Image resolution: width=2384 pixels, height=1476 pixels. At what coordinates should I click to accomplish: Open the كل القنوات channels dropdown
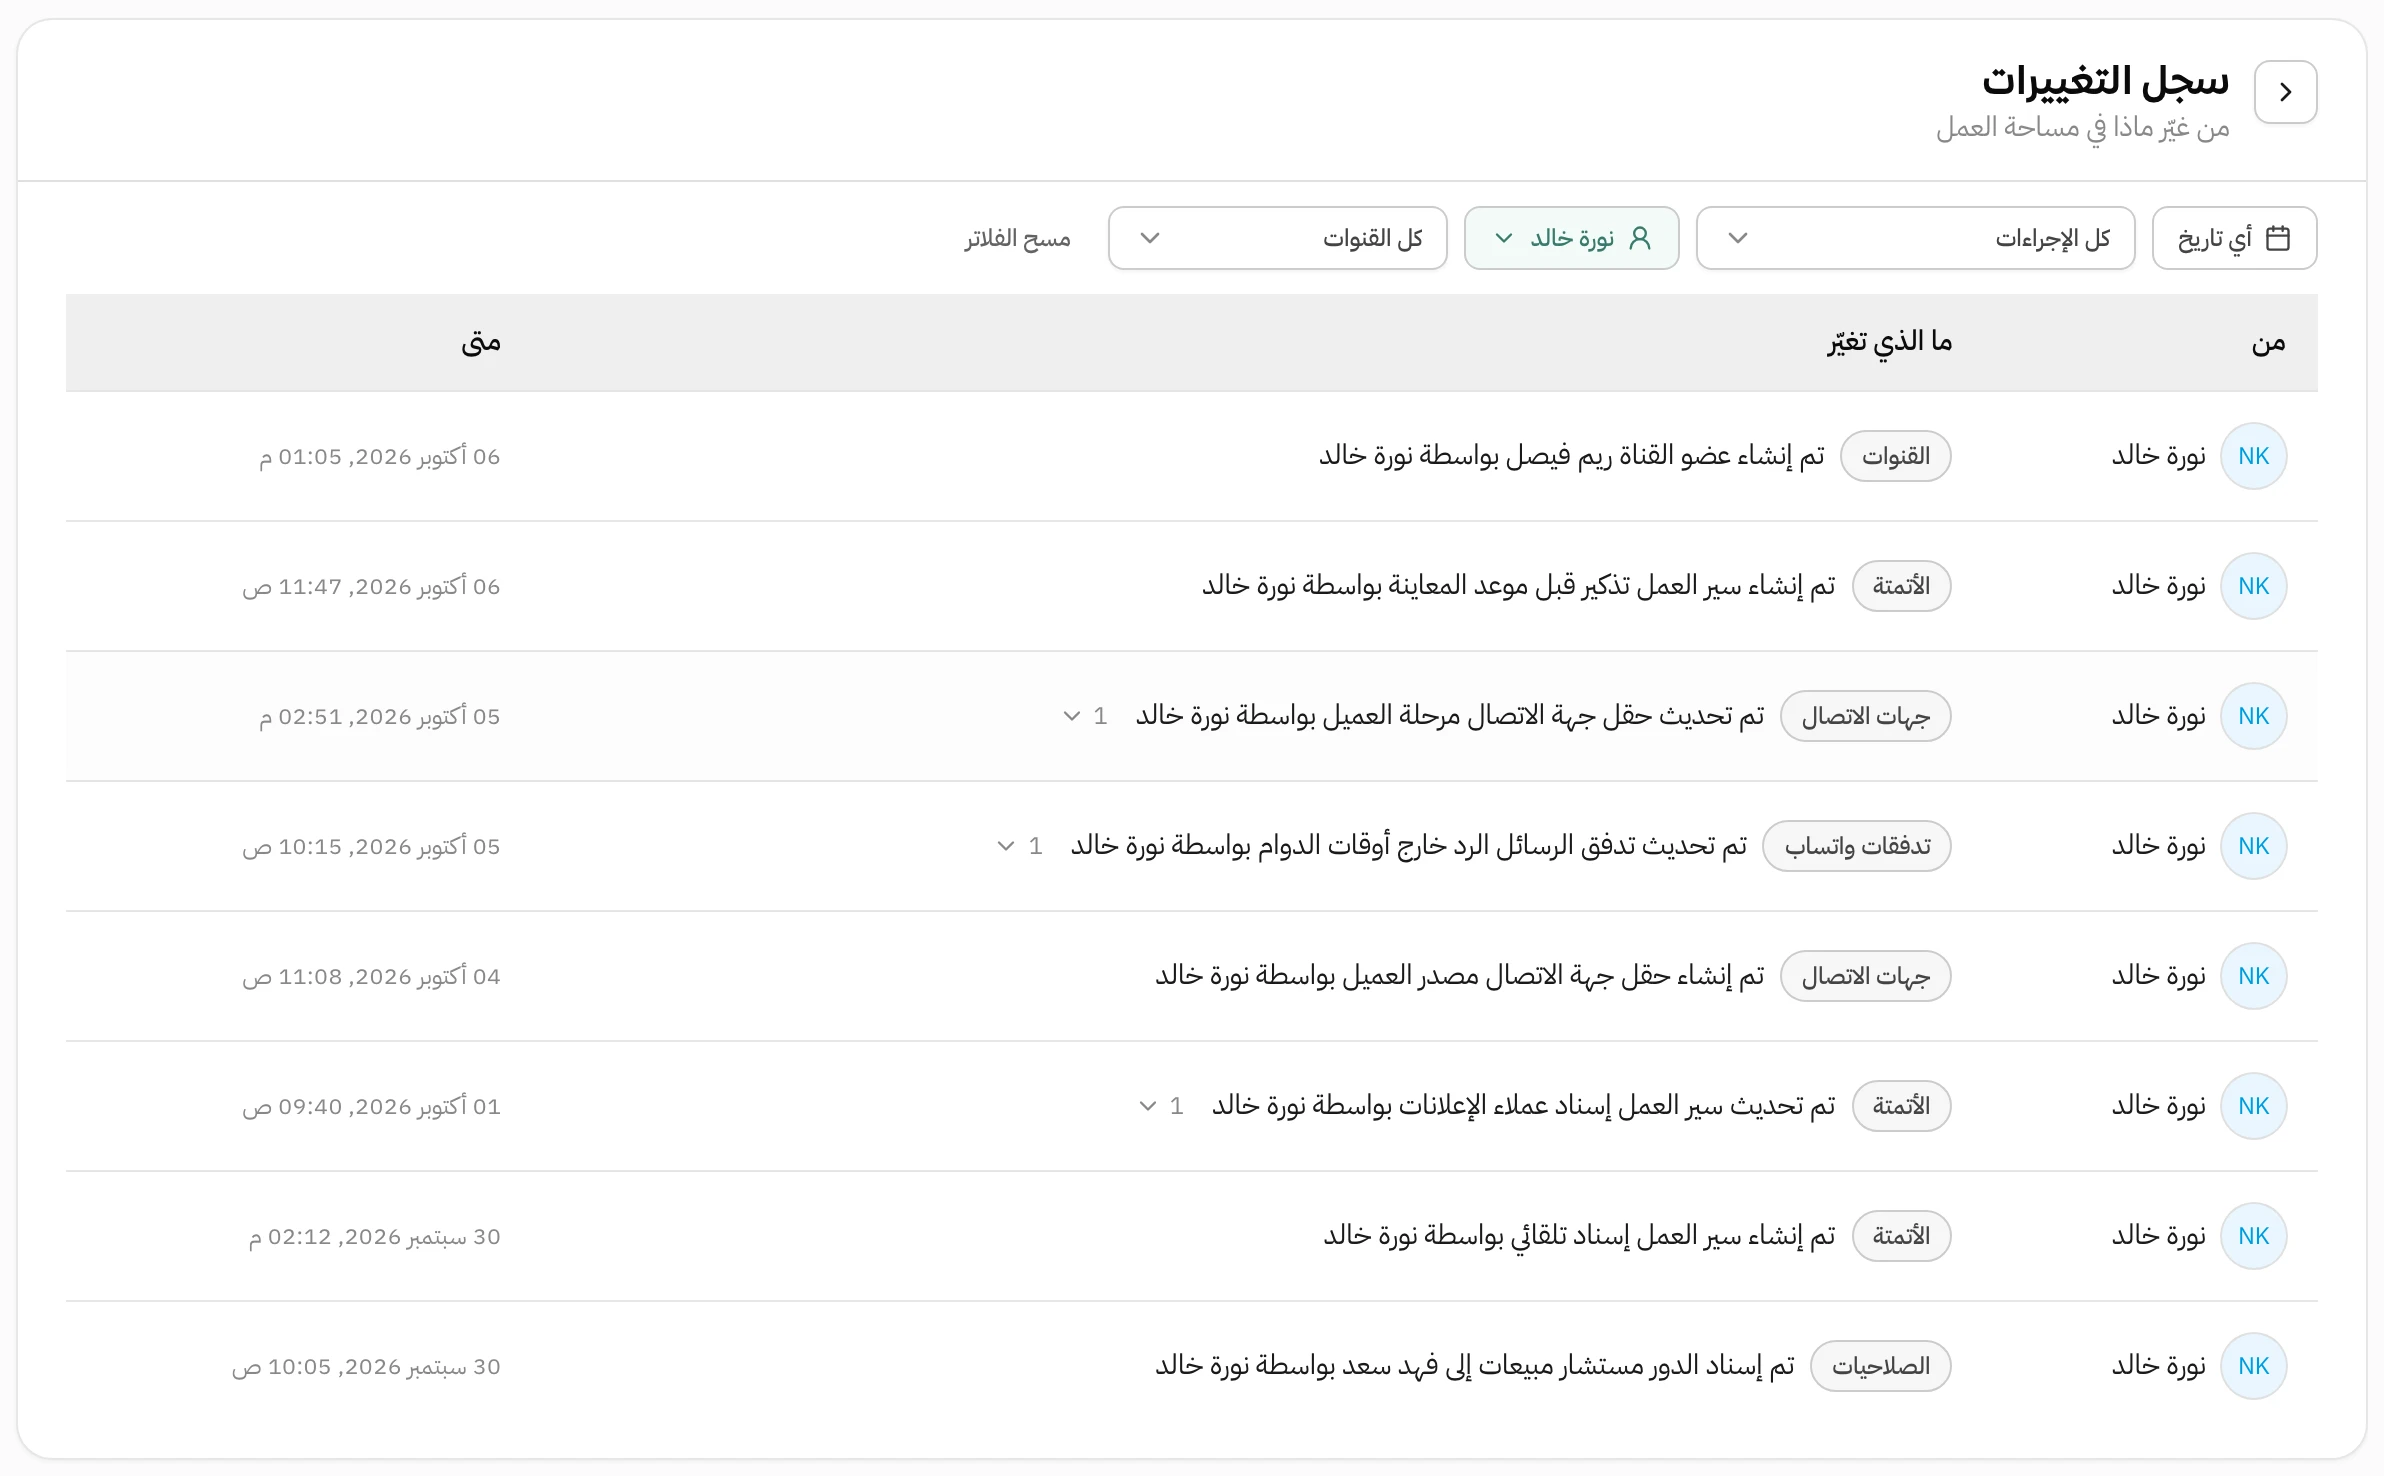(x=1277, y=238)
